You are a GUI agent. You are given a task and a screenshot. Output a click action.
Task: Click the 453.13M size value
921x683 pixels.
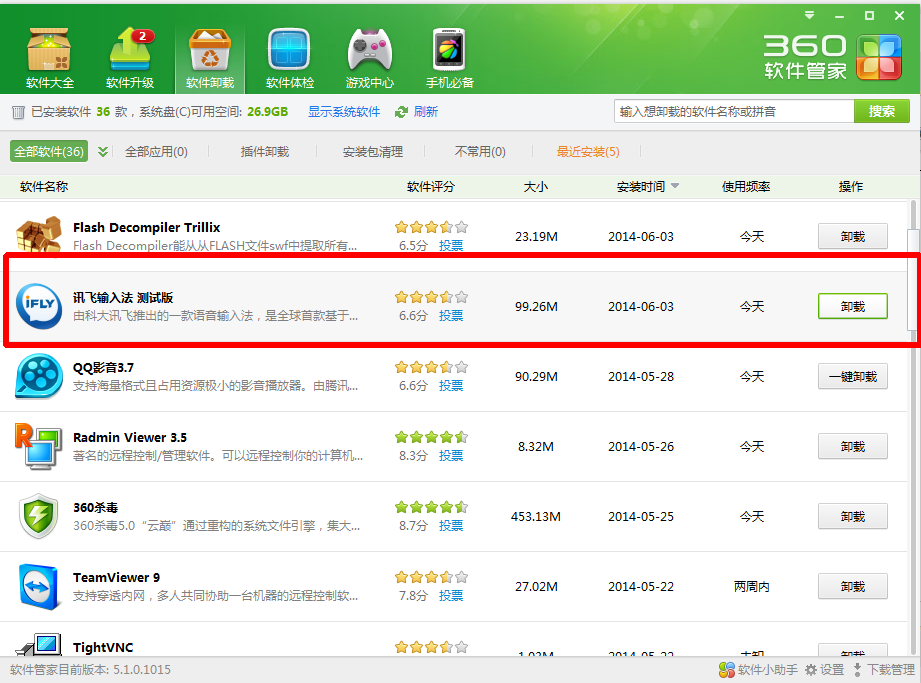(536, 517)
